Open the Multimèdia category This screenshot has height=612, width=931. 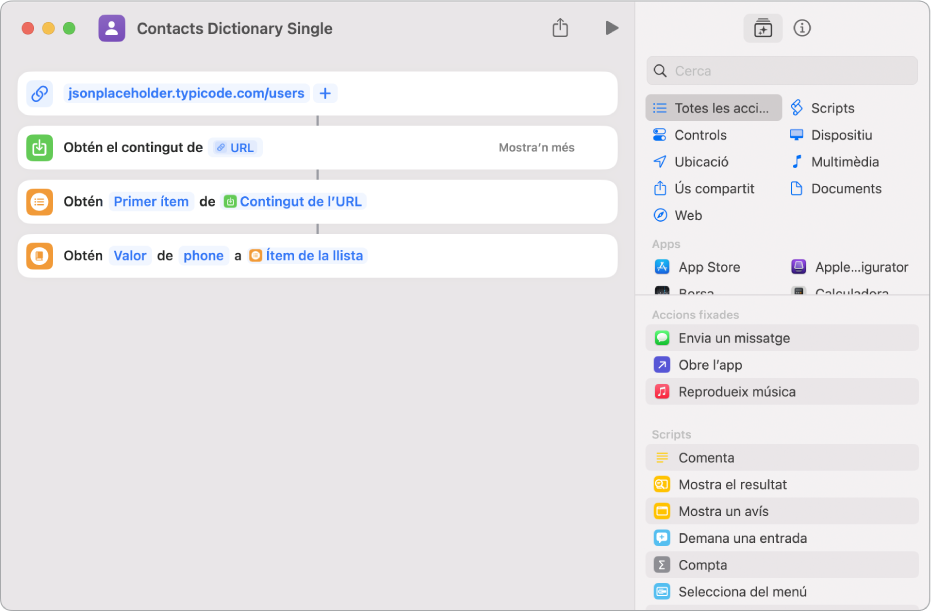point(835,161)
